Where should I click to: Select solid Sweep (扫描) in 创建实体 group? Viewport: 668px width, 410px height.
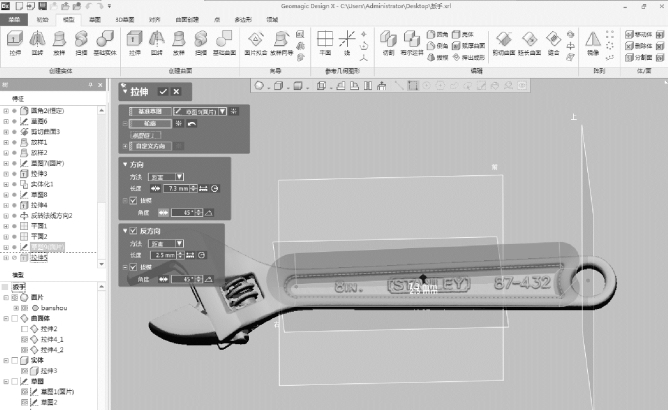coord(81,43)
